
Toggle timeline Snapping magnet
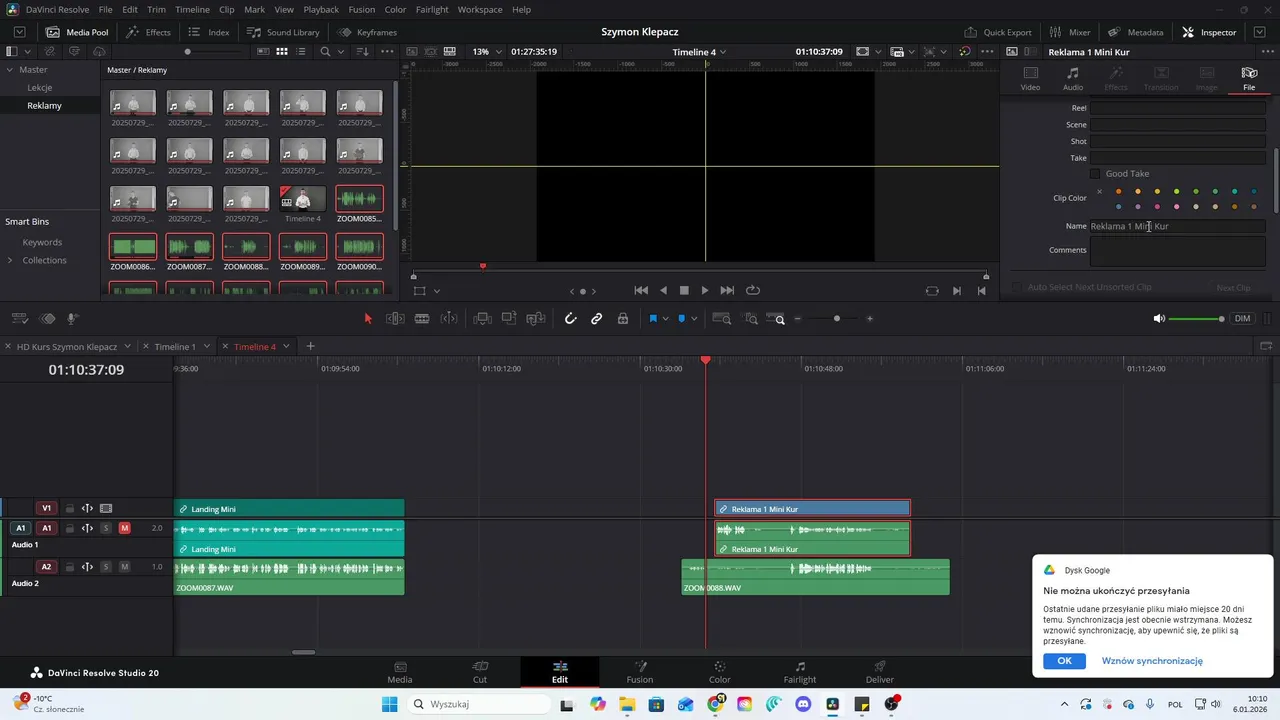570,319
